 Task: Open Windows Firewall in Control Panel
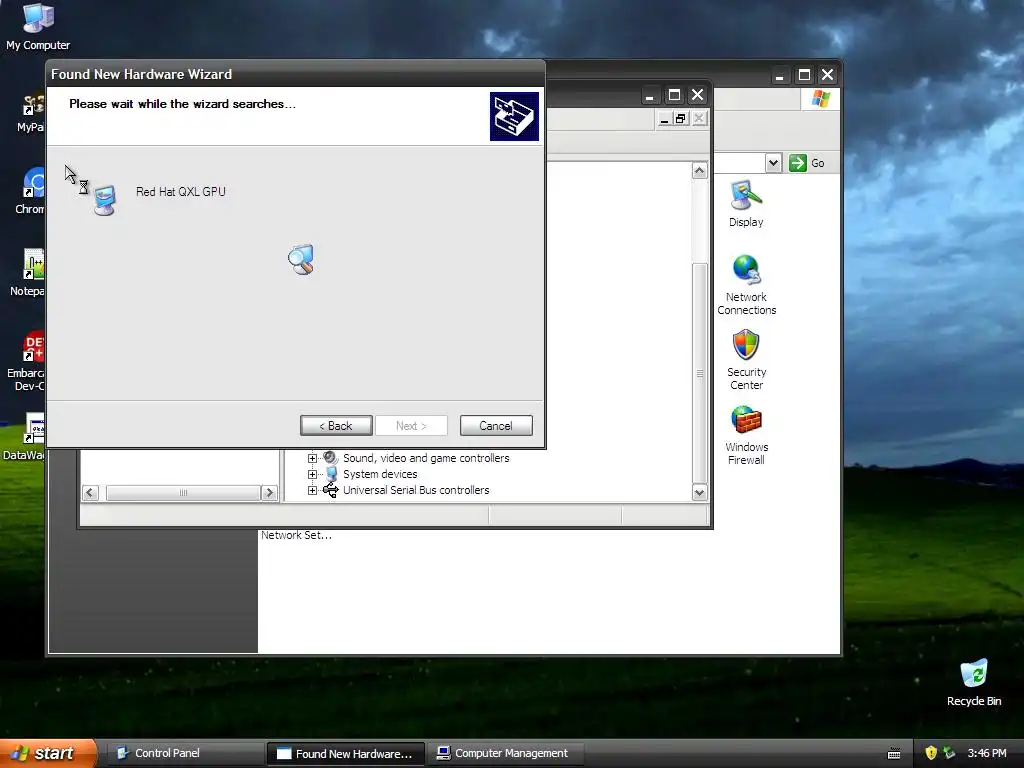point(746,436)
